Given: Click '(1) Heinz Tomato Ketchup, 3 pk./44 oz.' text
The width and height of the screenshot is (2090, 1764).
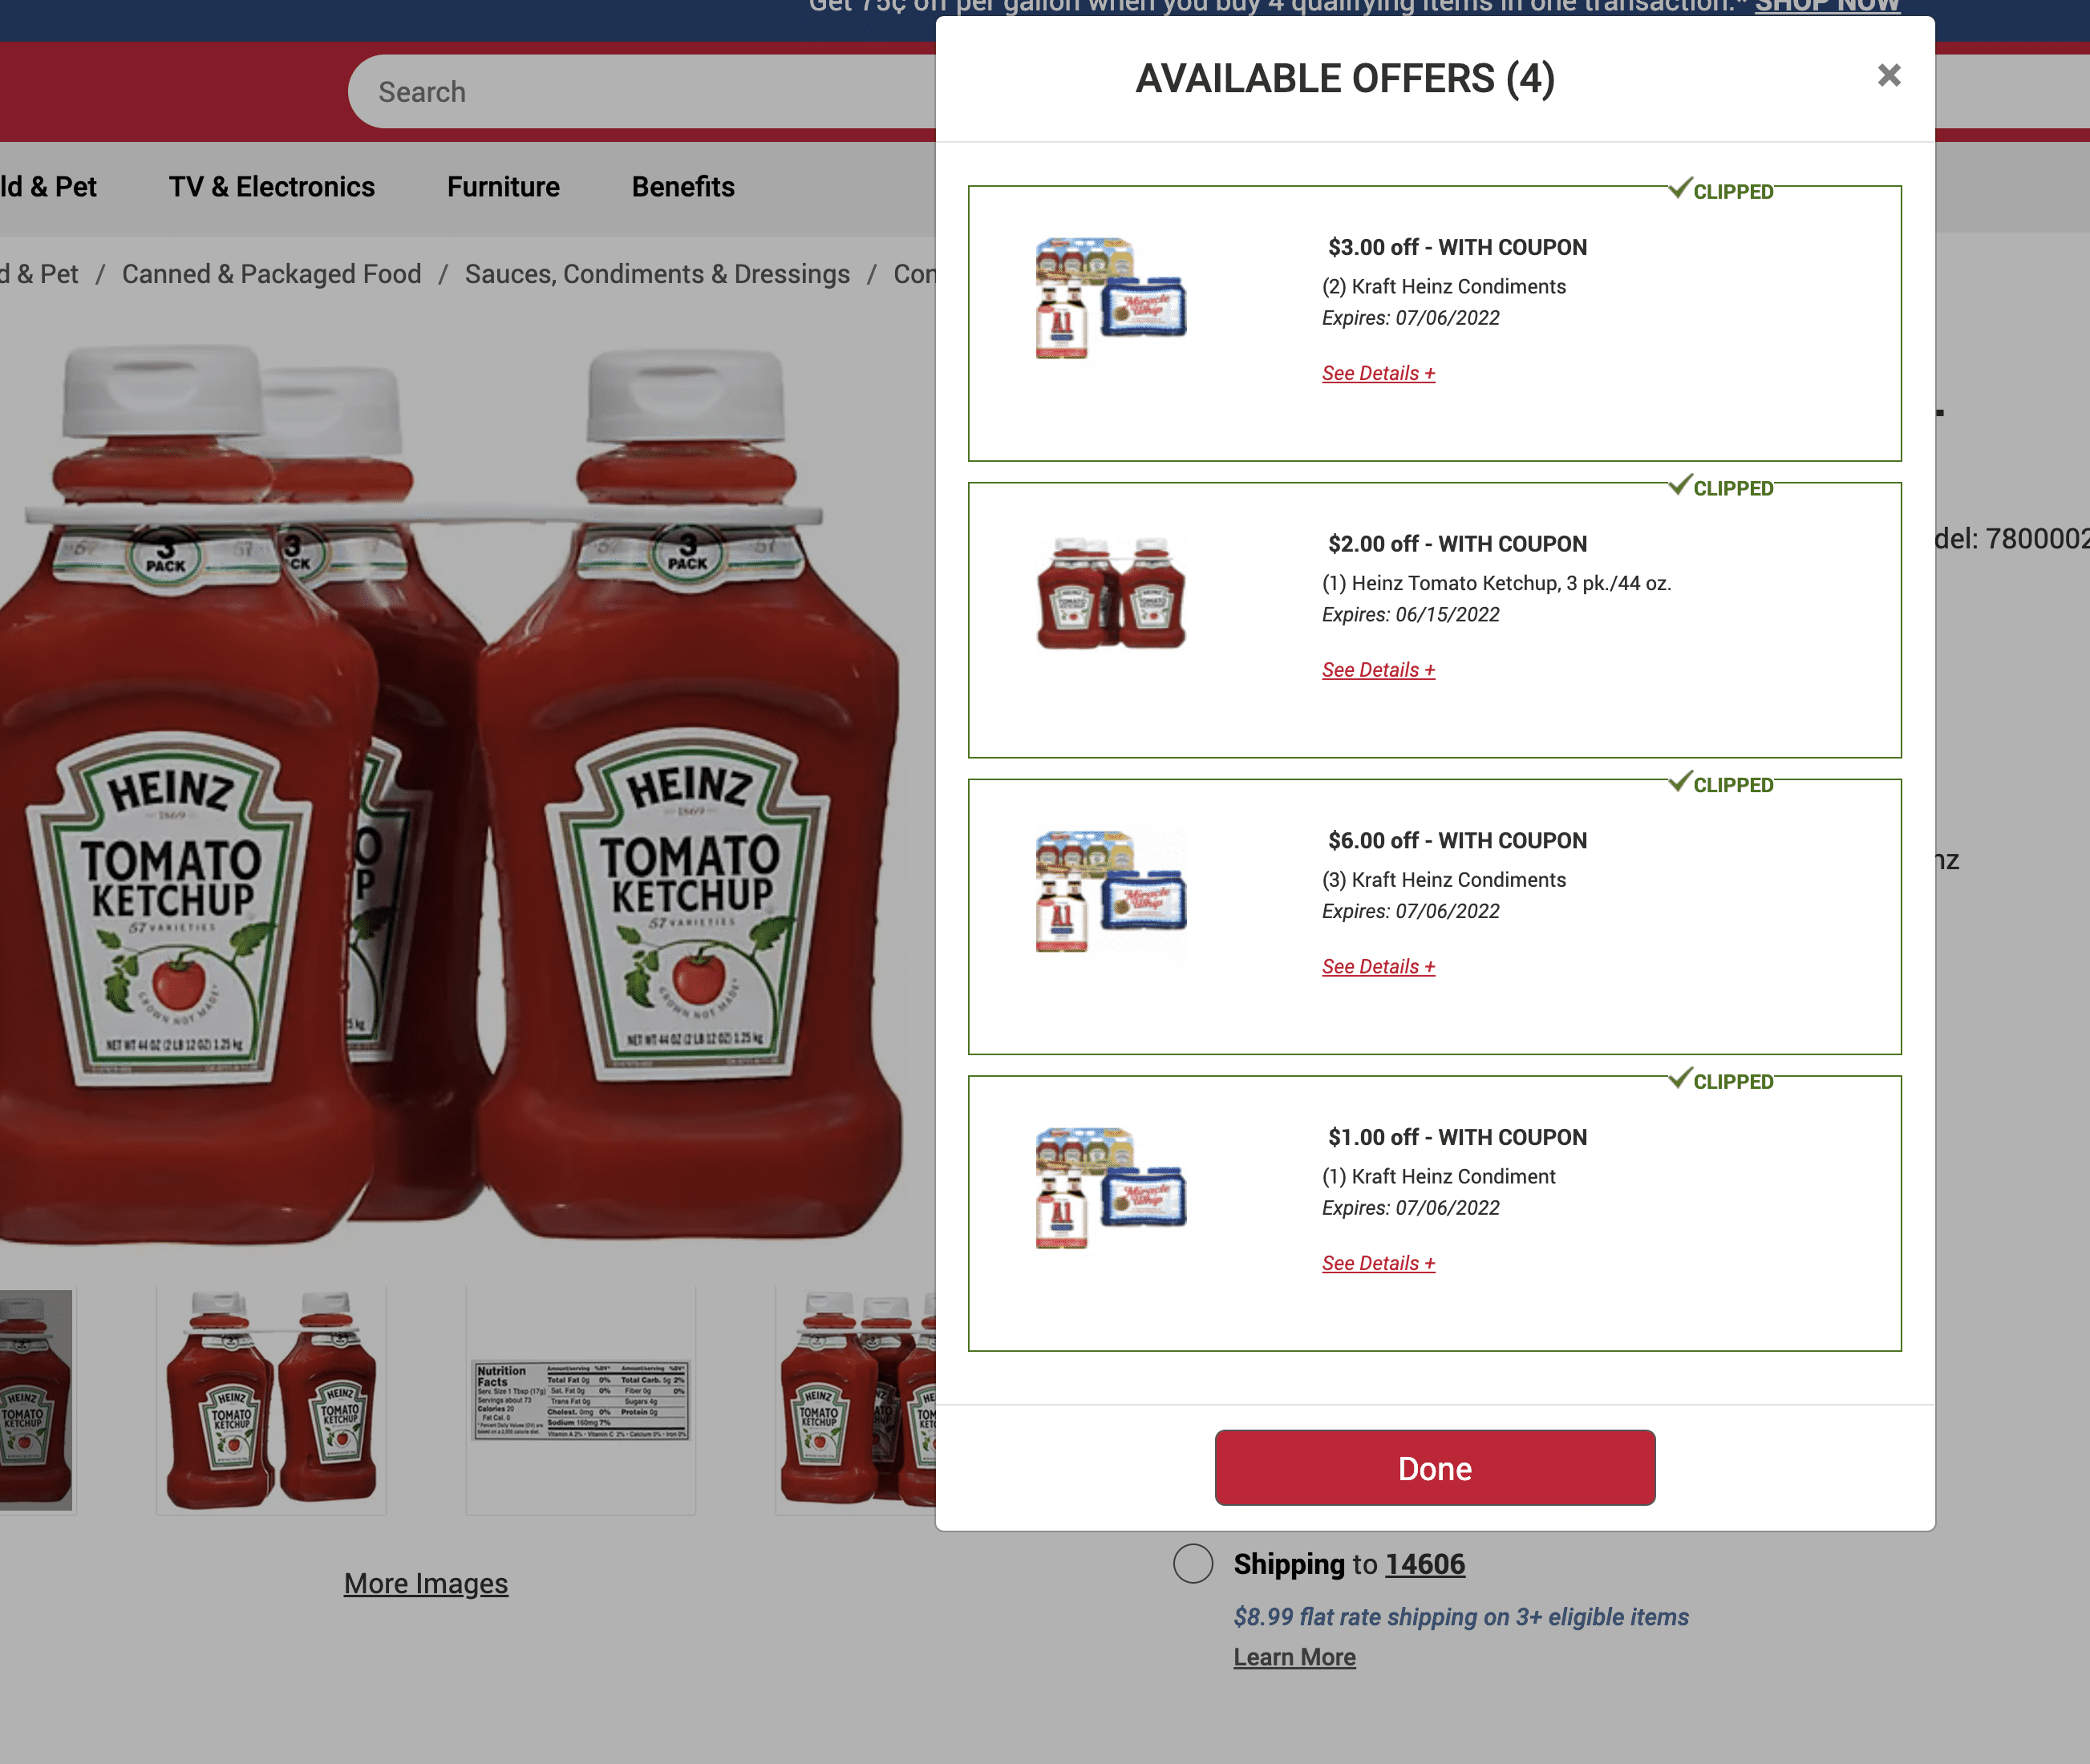Looking at the screenshot, I should 1496,583.
